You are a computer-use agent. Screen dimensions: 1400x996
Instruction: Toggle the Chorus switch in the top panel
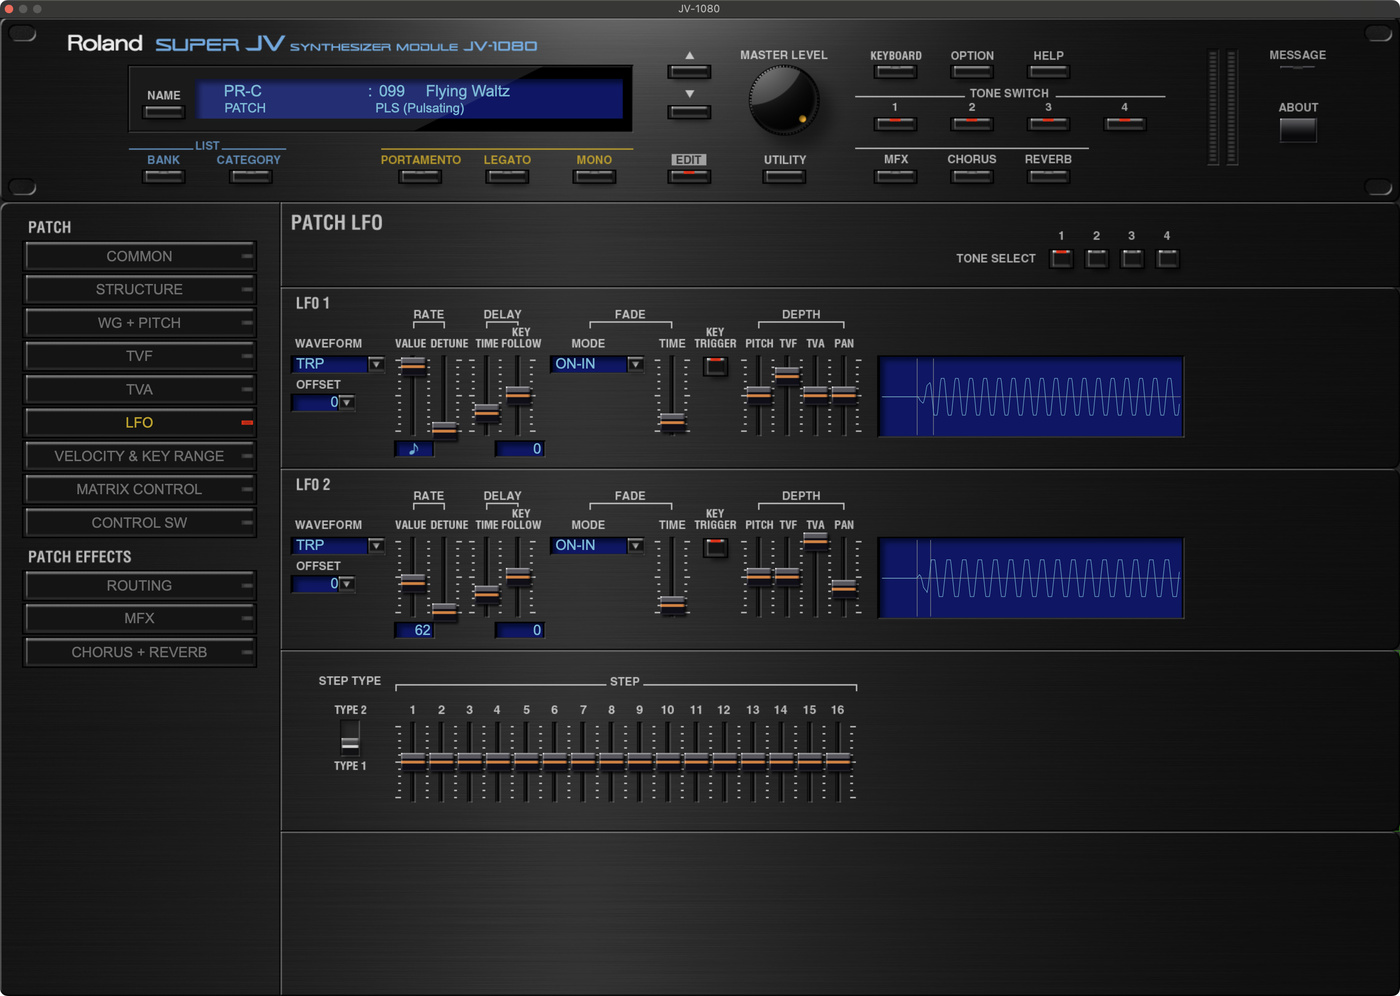click(971, 177)
